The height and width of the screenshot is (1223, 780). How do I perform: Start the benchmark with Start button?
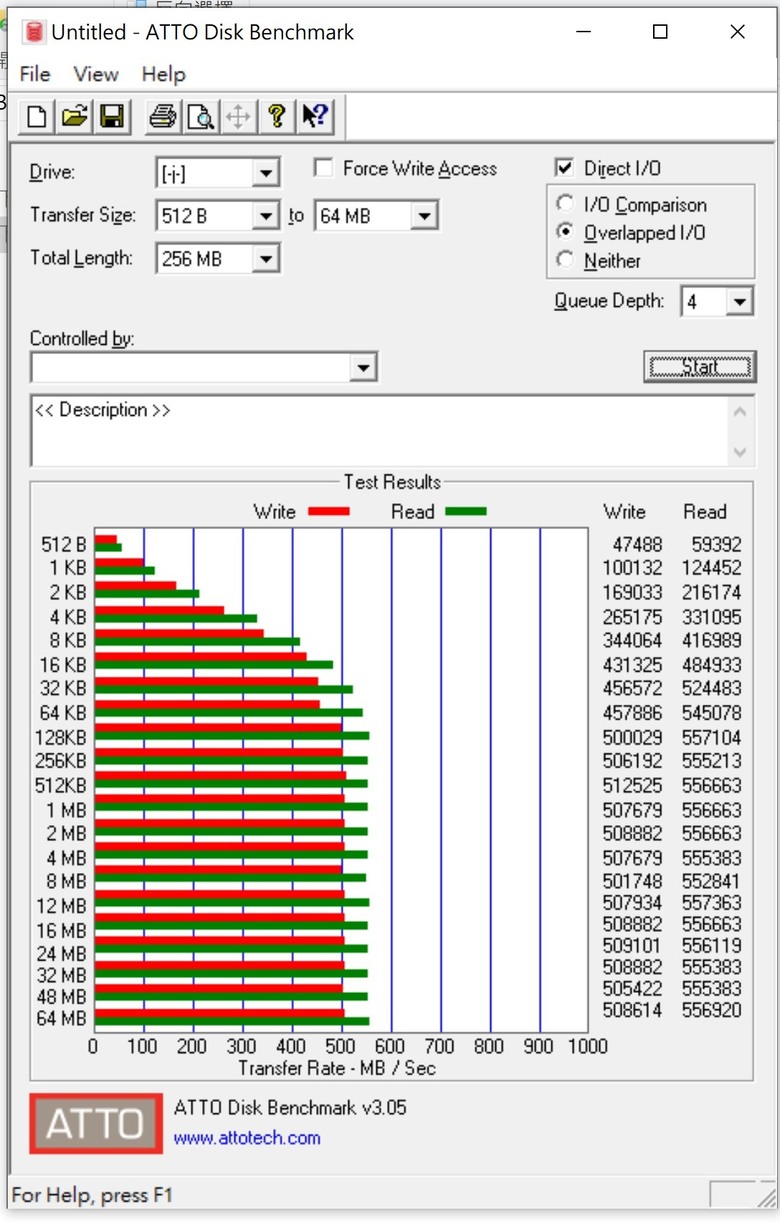click(700, 367)
